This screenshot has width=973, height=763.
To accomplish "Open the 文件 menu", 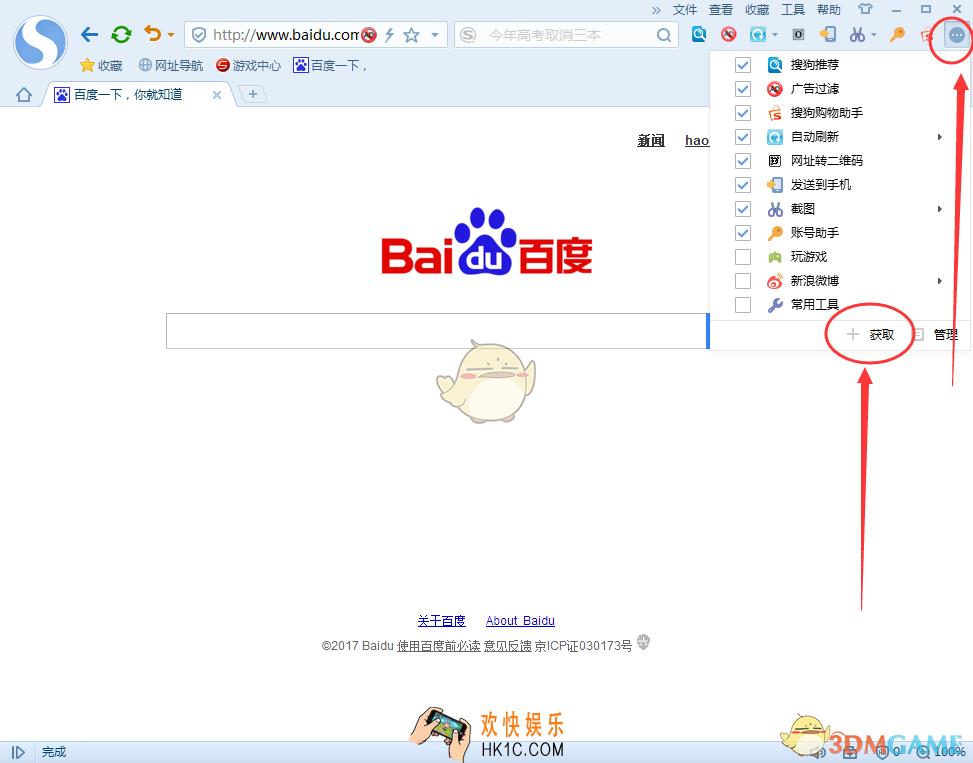I will click(685, 10).
